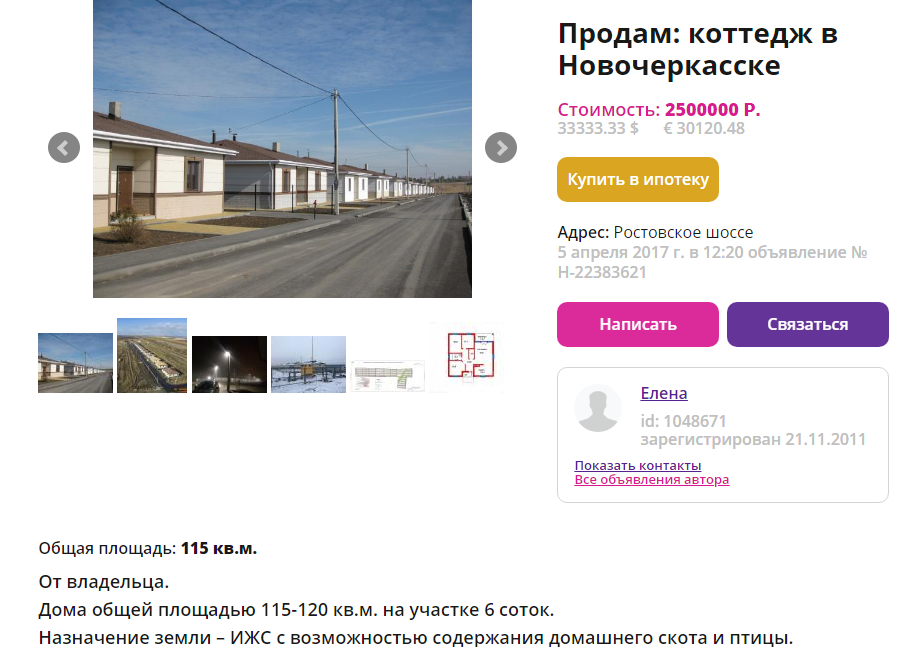Select street view cottage thumbnail
Image resolution: width=908 pixels, height=647 pixels.
click(75, 363)
